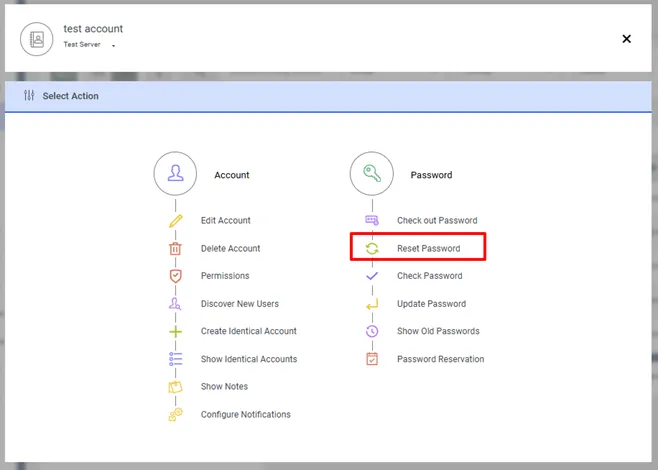This screenshot has width=658, height=470.
Task: Click the Password key circle icon
Action: click(372, 174)
